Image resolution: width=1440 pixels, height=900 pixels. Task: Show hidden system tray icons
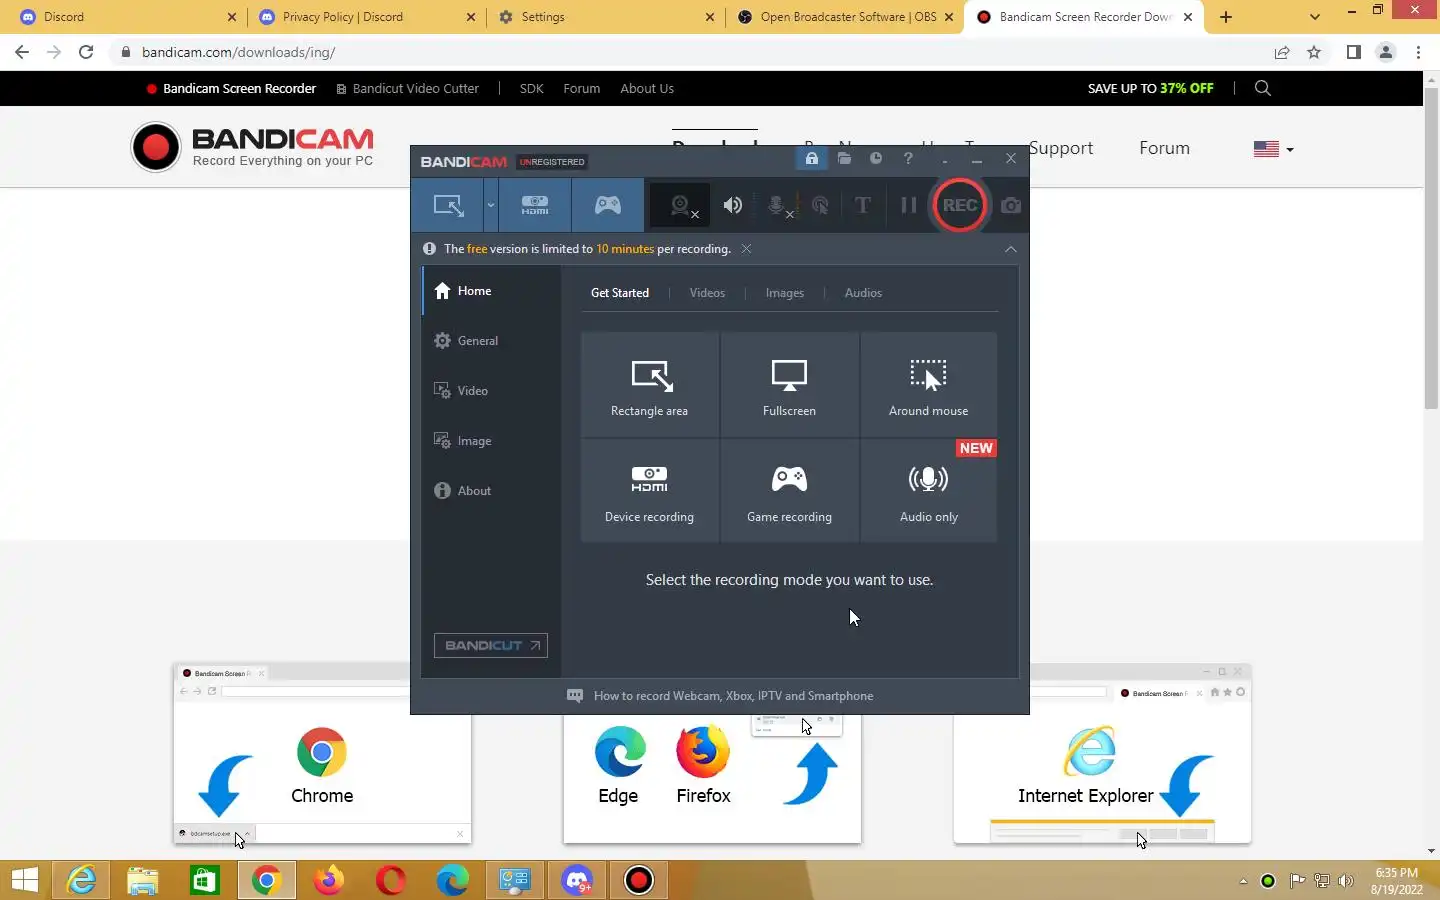click(1243, 881)
